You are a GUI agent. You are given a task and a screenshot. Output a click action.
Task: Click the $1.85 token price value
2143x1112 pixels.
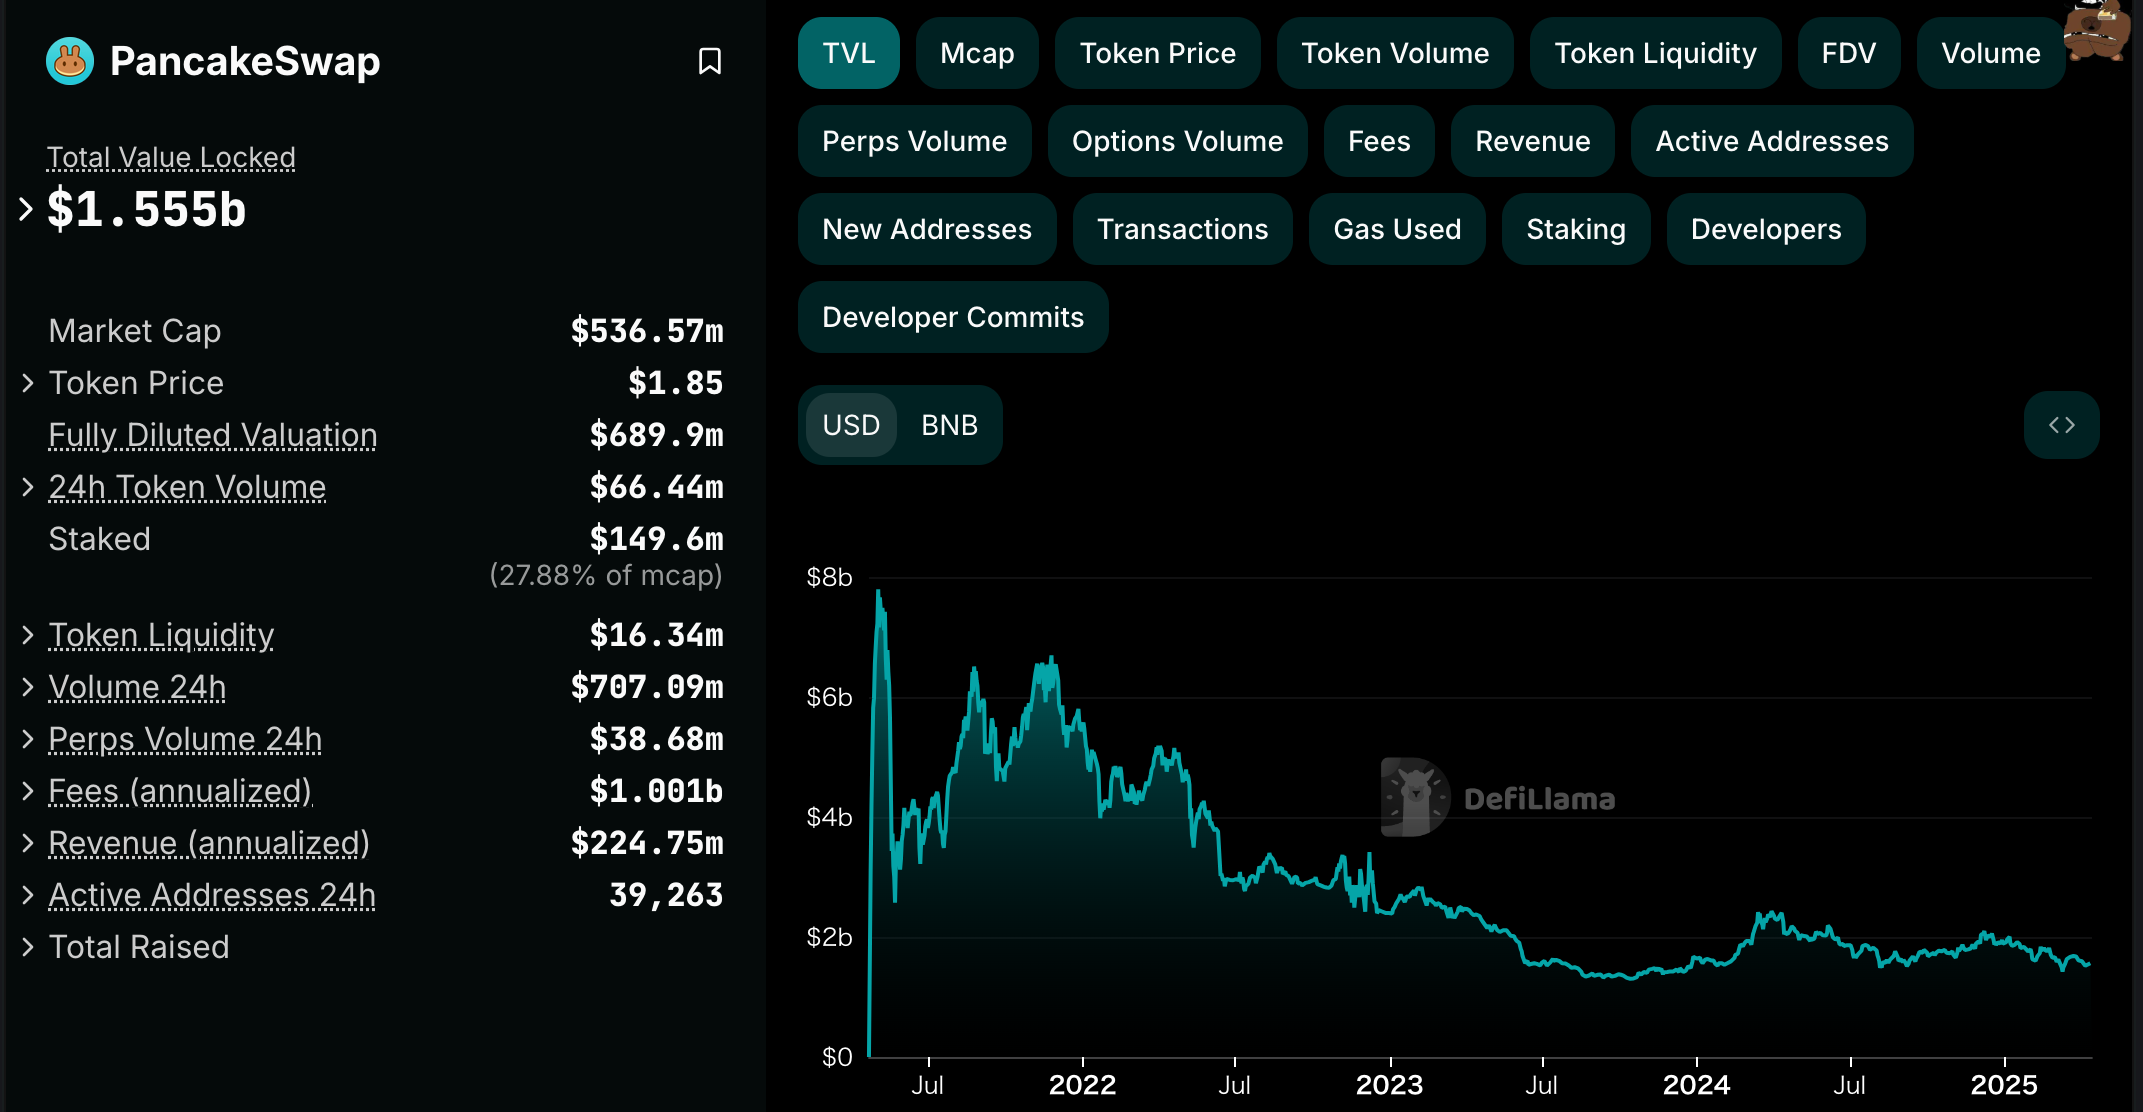pyautogui.click(x=675, y=383)
